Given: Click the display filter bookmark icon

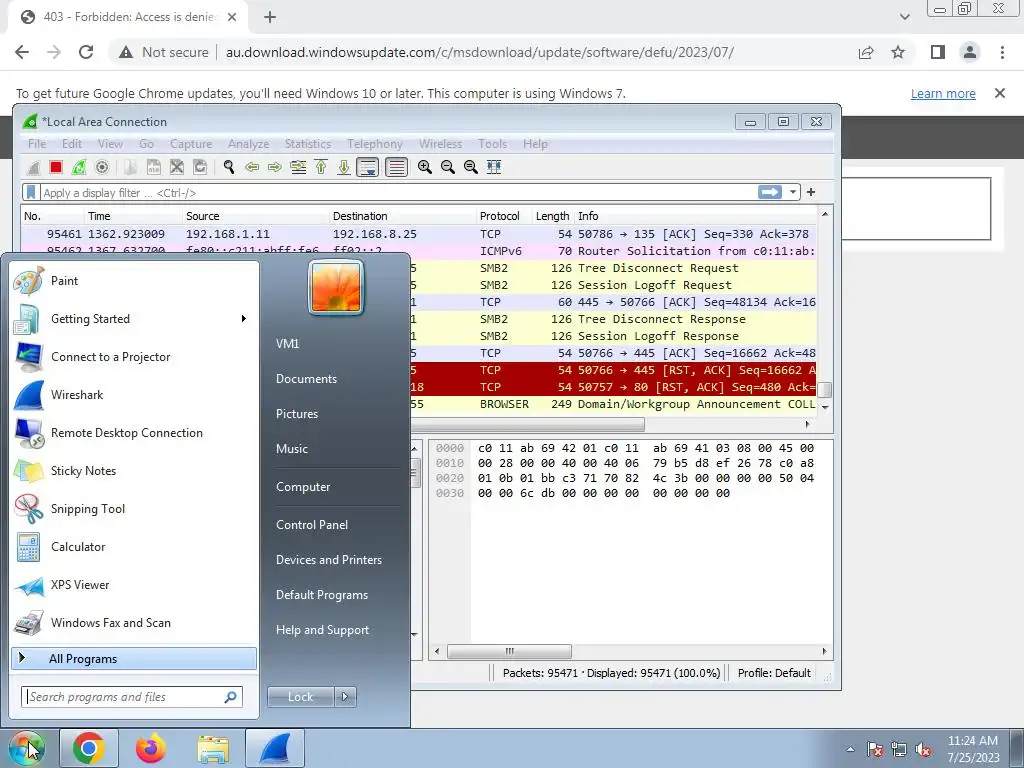Looking at the screenshot, I should (31, 193).
